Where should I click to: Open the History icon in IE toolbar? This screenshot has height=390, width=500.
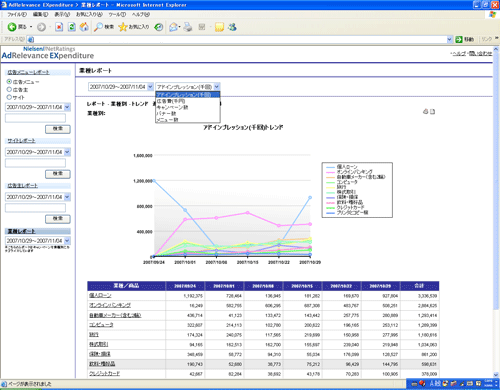(x=159, y=27)
